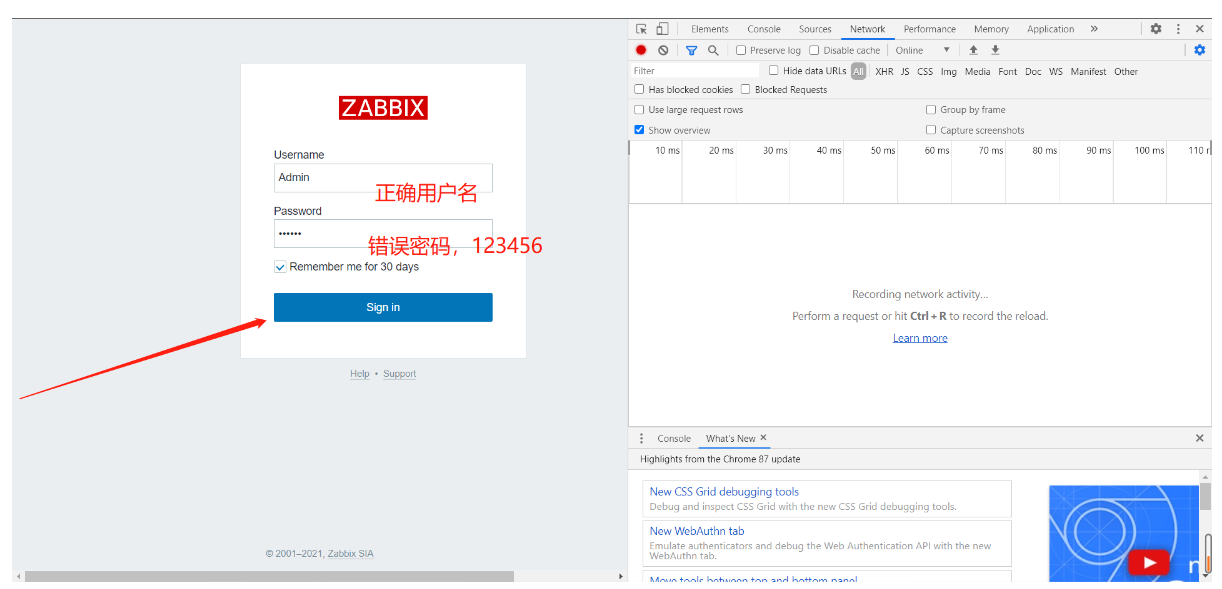Switch to the Elements tab

tap(710, 29)
